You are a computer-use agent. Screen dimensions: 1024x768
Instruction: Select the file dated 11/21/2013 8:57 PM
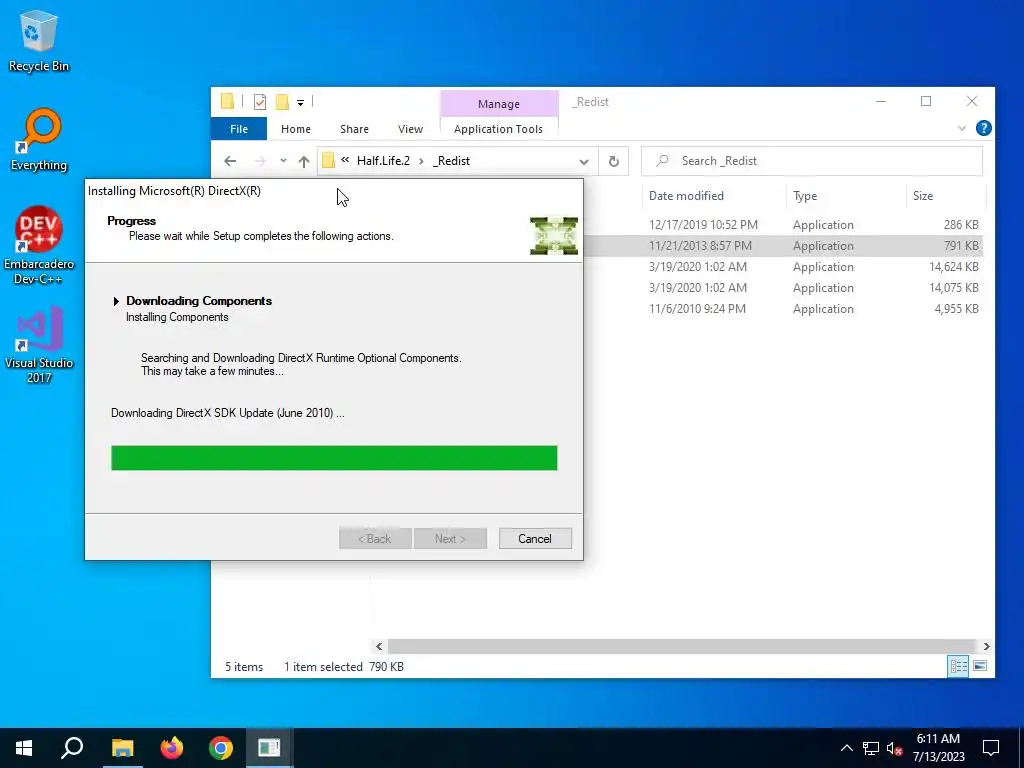(784, 246)
